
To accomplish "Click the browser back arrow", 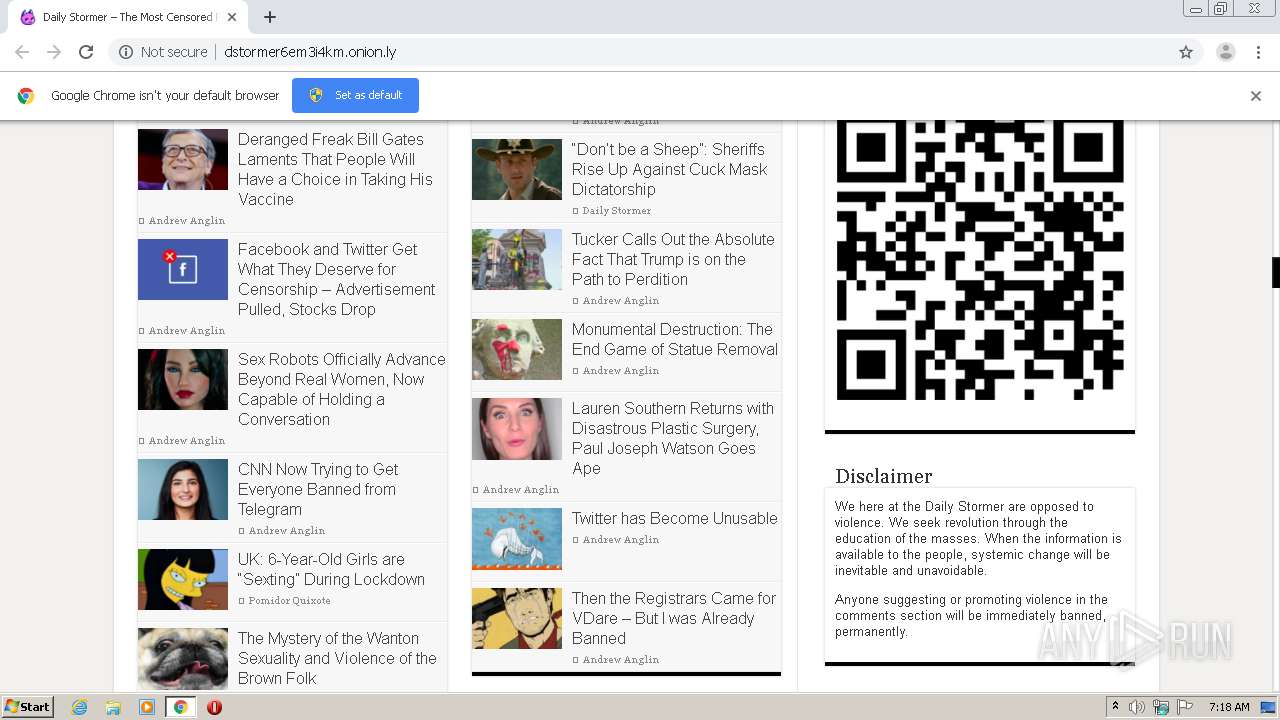I will 22,52.
